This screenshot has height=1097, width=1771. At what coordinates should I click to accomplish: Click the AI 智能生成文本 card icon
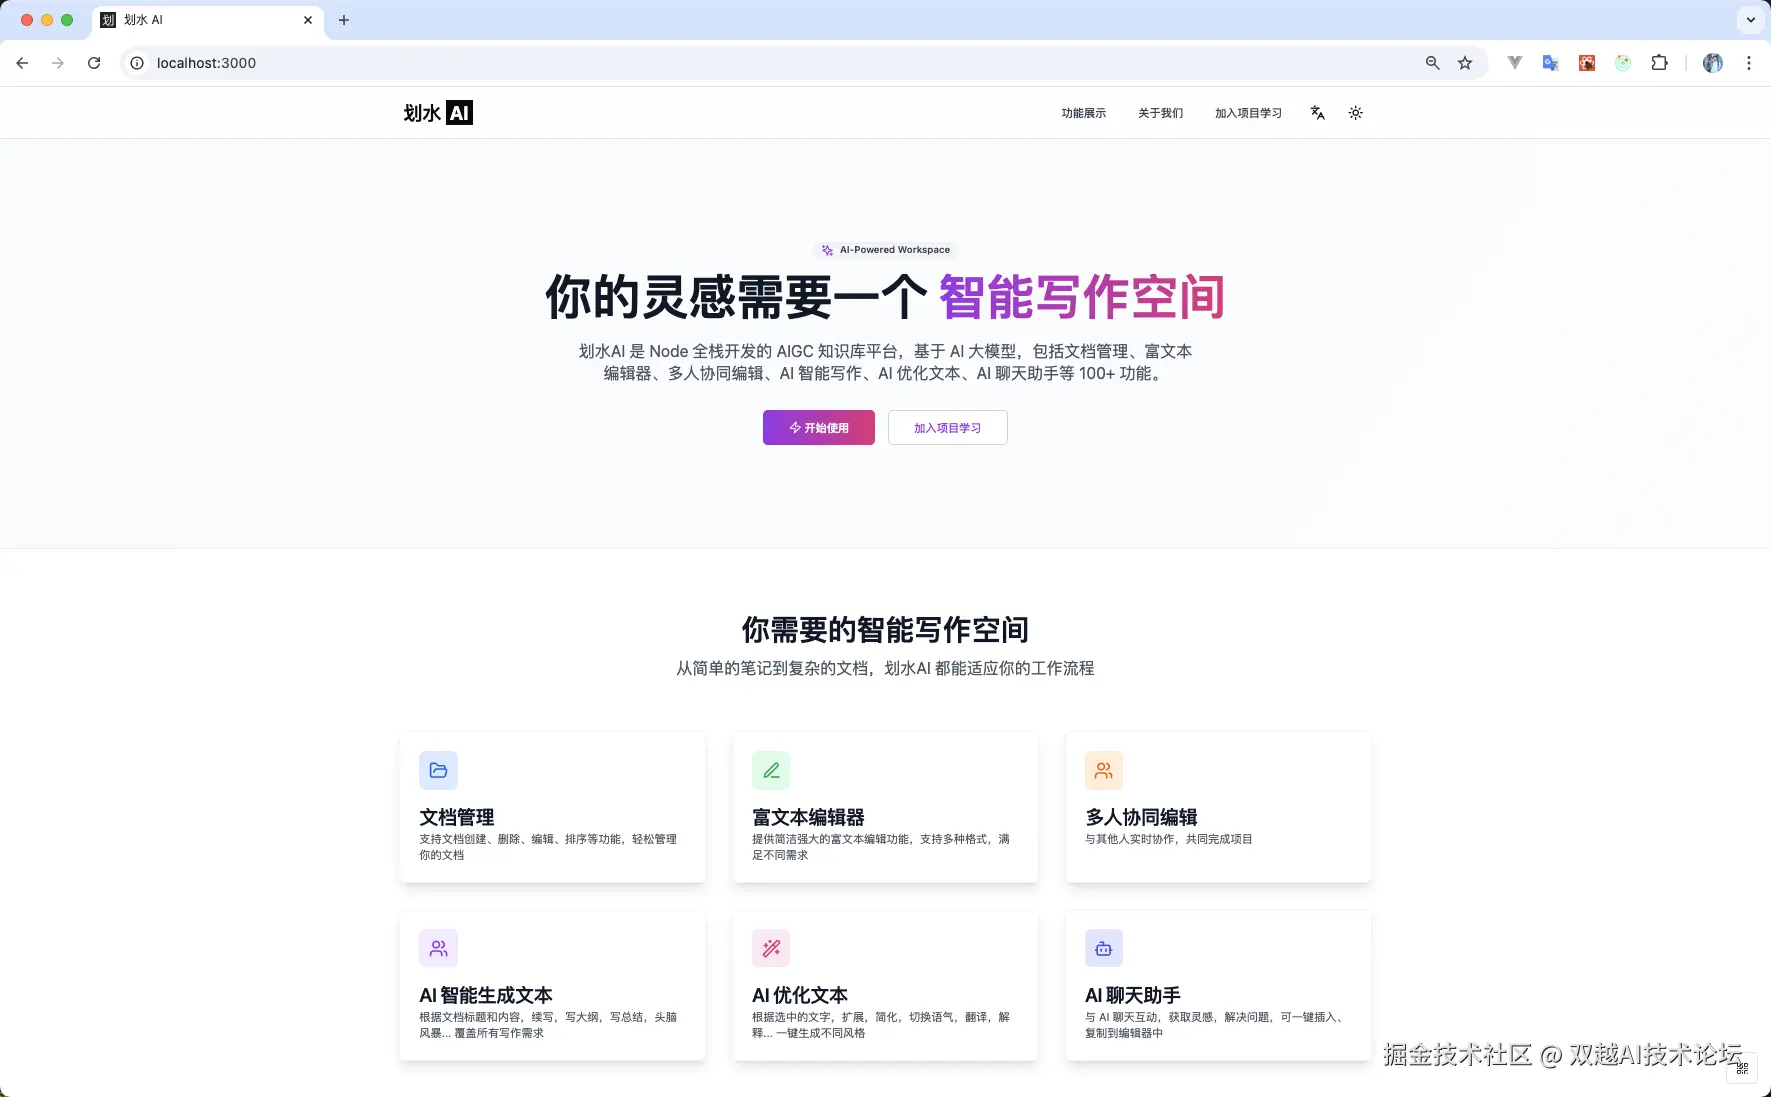438,948
